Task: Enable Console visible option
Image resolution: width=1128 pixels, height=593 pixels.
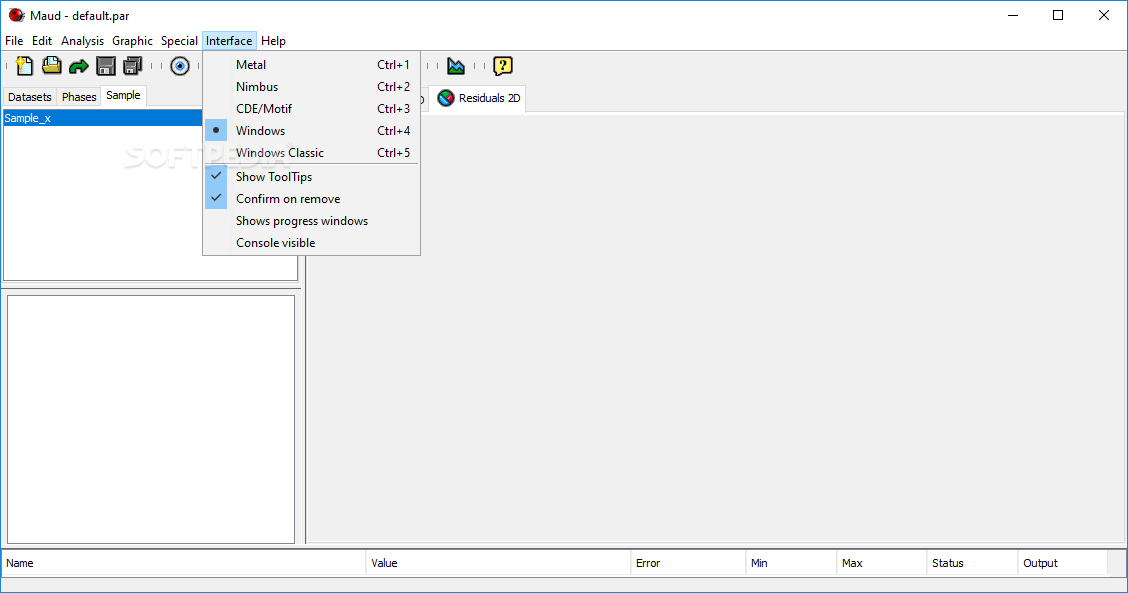Action: (311, 243)
